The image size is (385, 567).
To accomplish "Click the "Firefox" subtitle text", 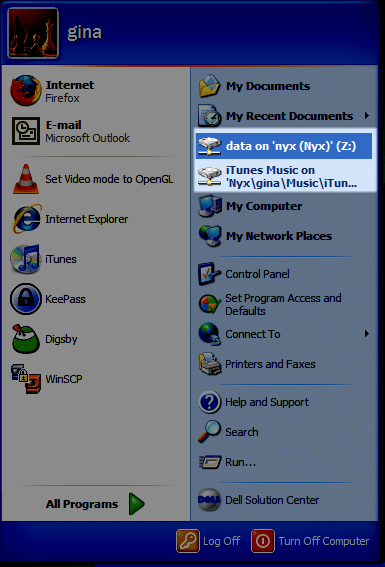I will [62, 98].
